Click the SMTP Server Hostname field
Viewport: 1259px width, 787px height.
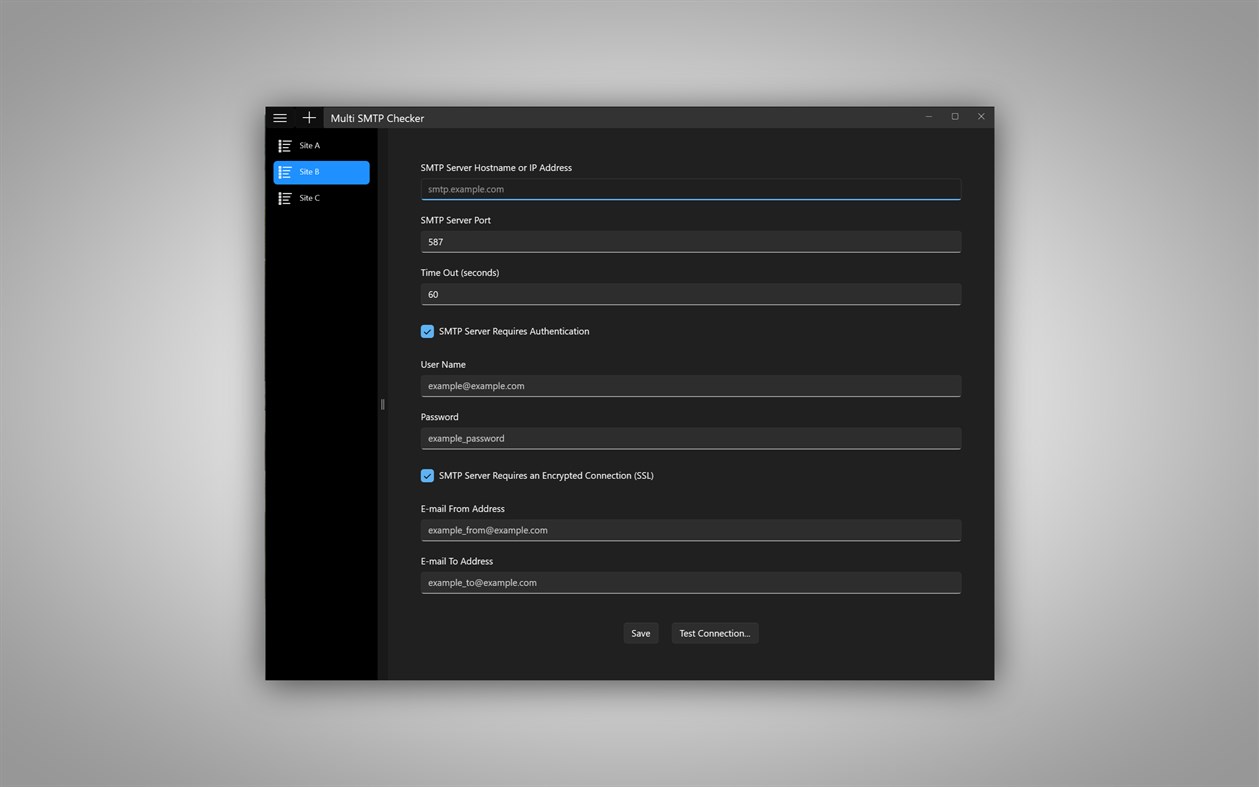[x=690, y=189]
